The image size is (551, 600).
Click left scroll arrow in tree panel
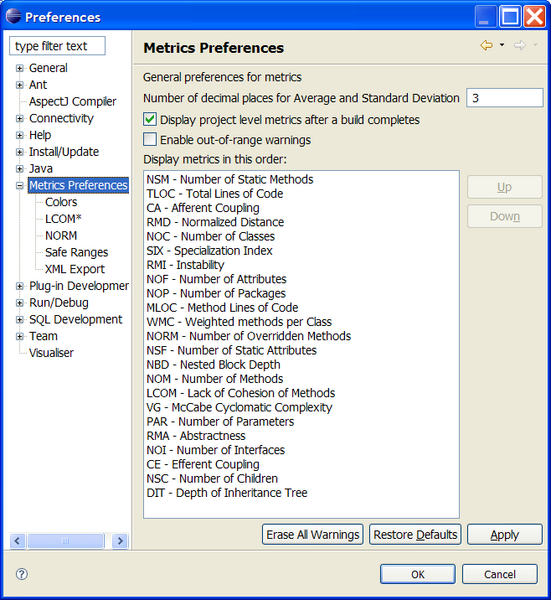17,541
